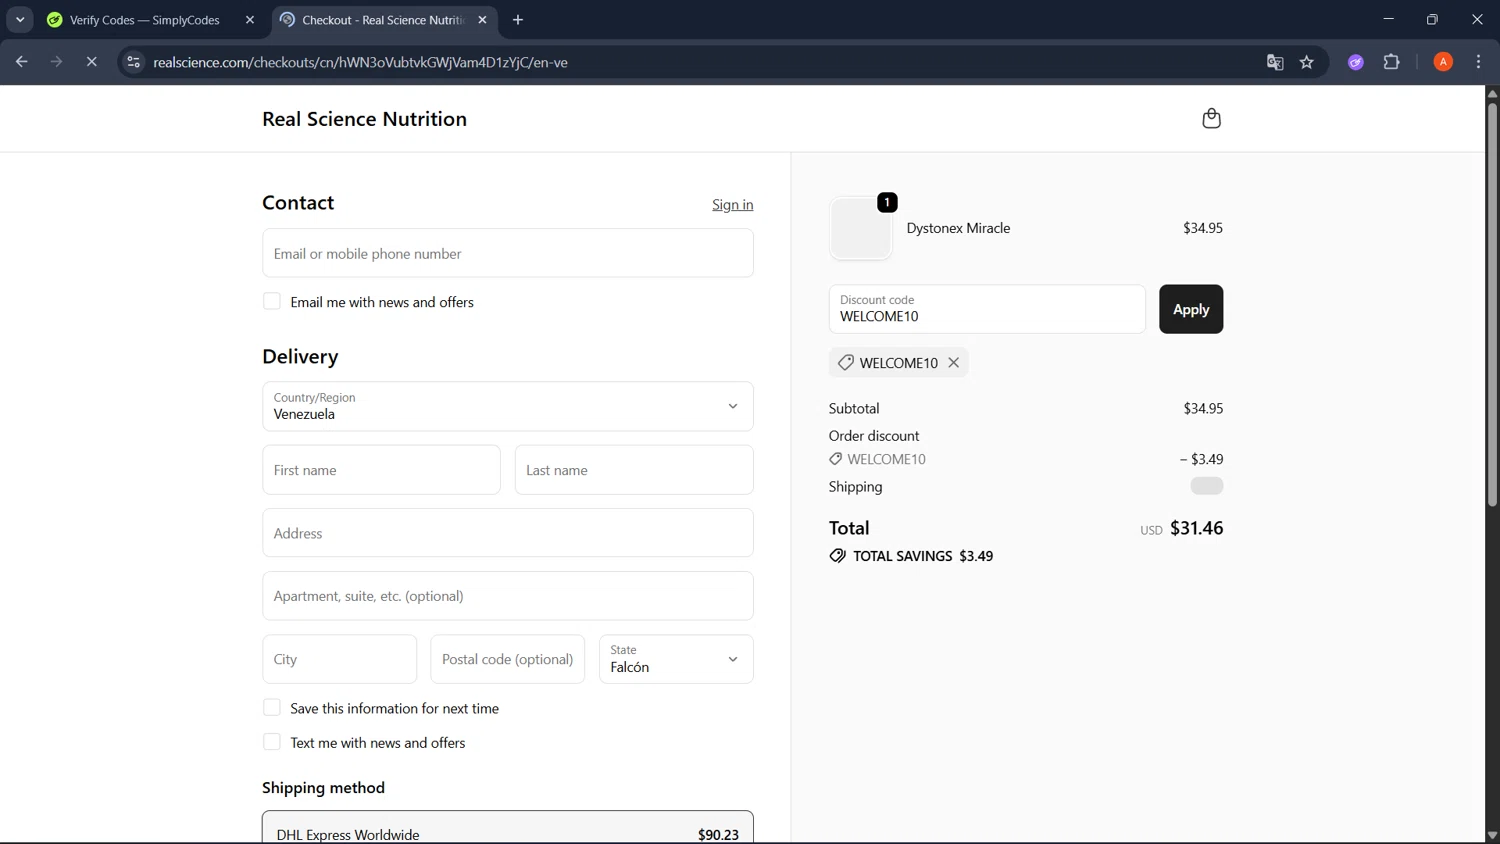Focus the Apartment, suite, etc. field

click(508, 596)
